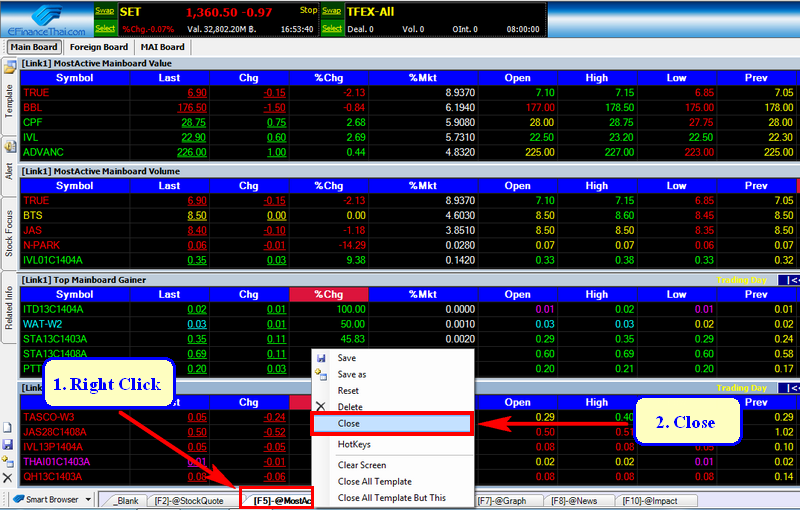The width and height of the screenshot is (800, 510).
Task: Click the TFEX-All market title
Action: (370, 12)
